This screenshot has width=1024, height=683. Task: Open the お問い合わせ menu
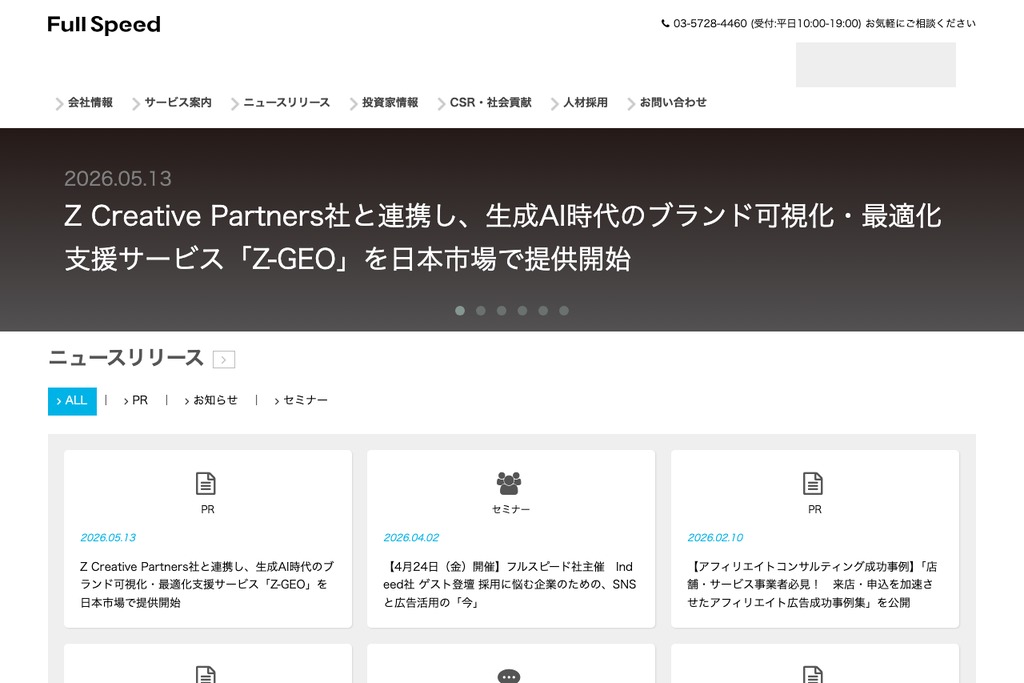(x=673, y=103)
